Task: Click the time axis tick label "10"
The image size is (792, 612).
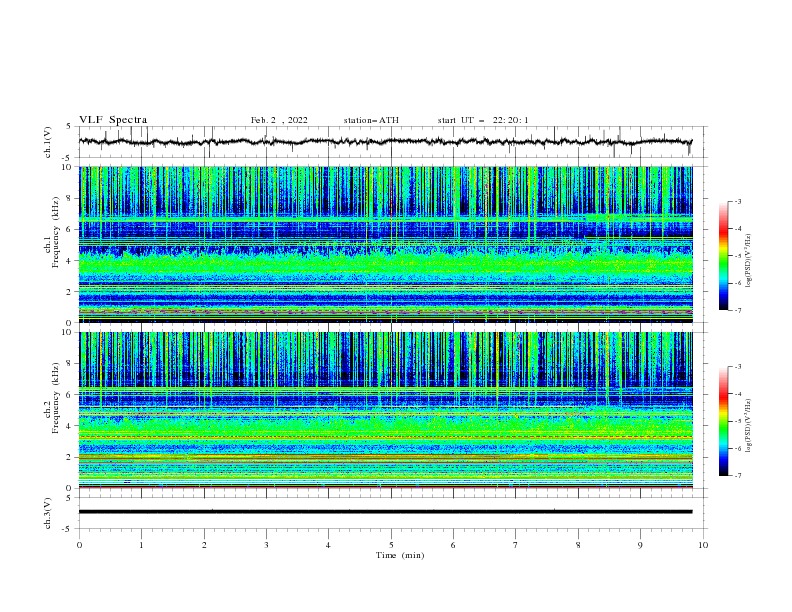Action: coord(703,545)
